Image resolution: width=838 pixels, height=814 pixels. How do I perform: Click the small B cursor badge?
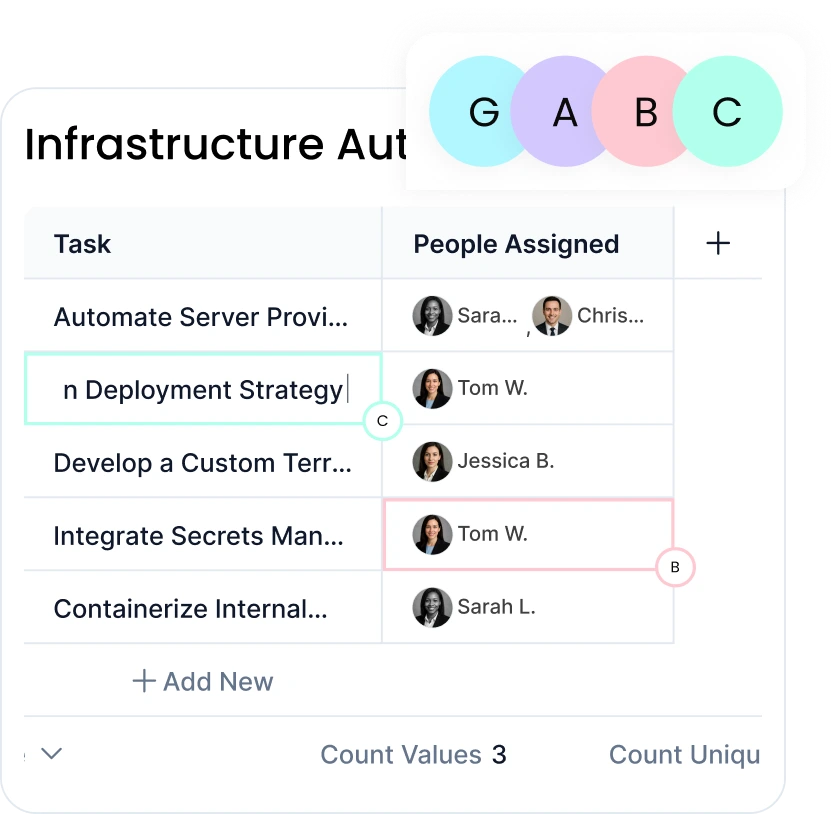coord(675,567)
